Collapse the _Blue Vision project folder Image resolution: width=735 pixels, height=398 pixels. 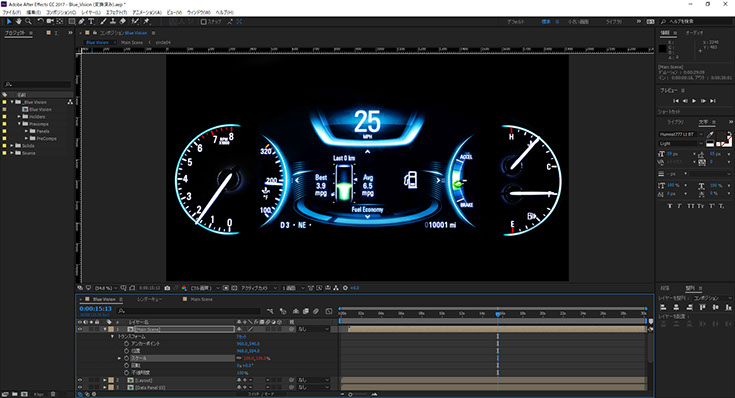pos(12,102)
